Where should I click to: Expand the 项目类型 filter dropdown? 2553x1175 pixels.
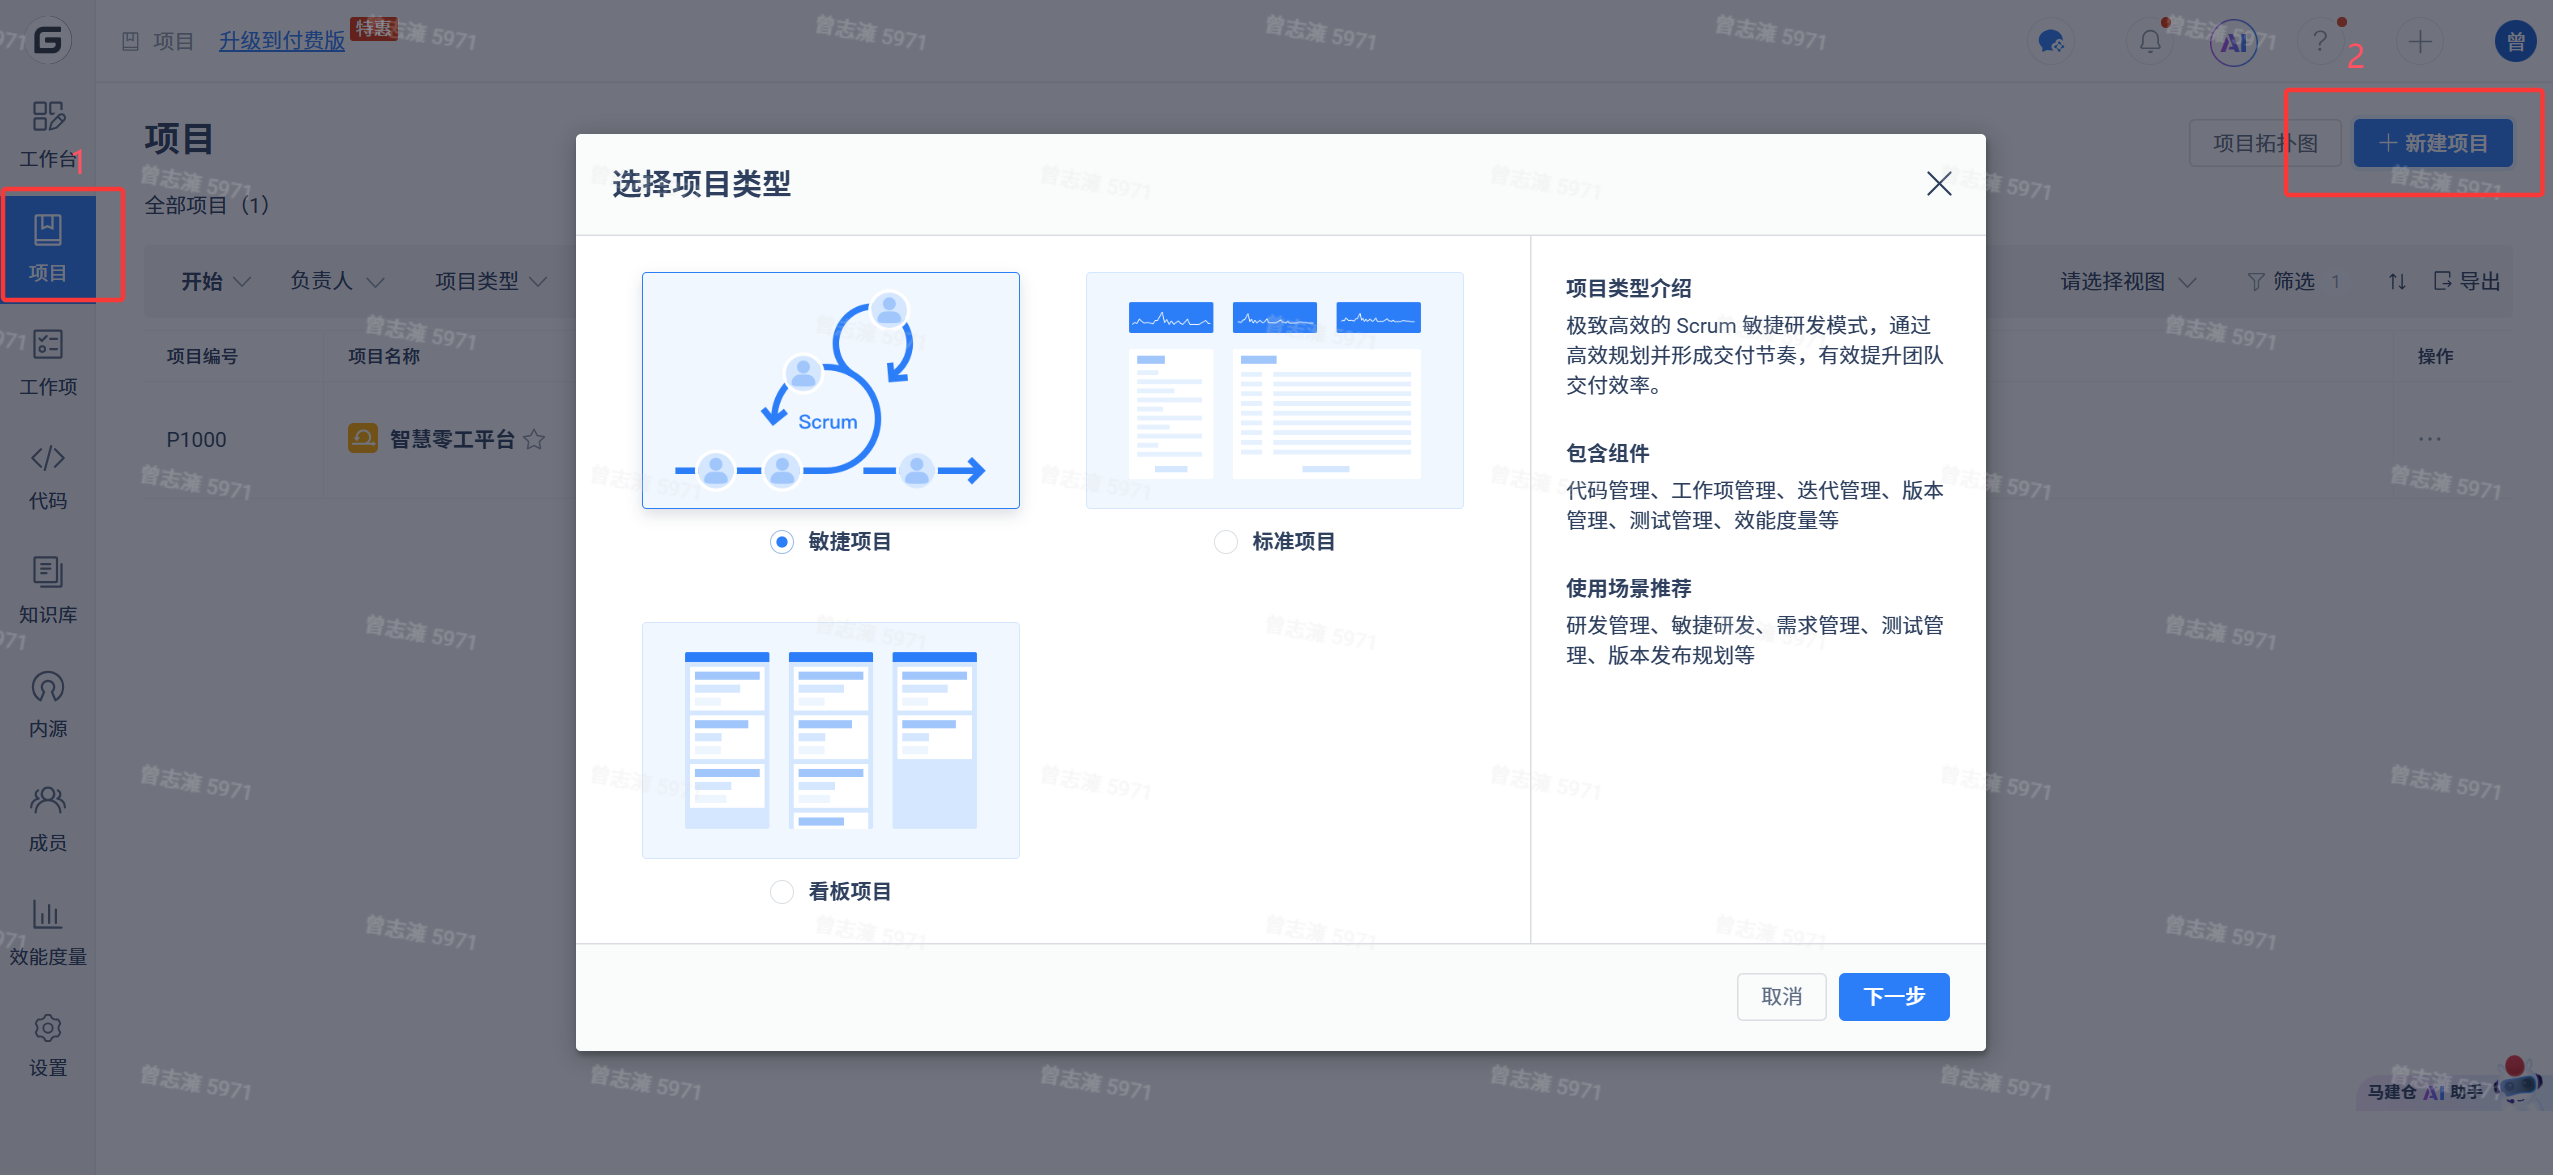tap(490, 281)
